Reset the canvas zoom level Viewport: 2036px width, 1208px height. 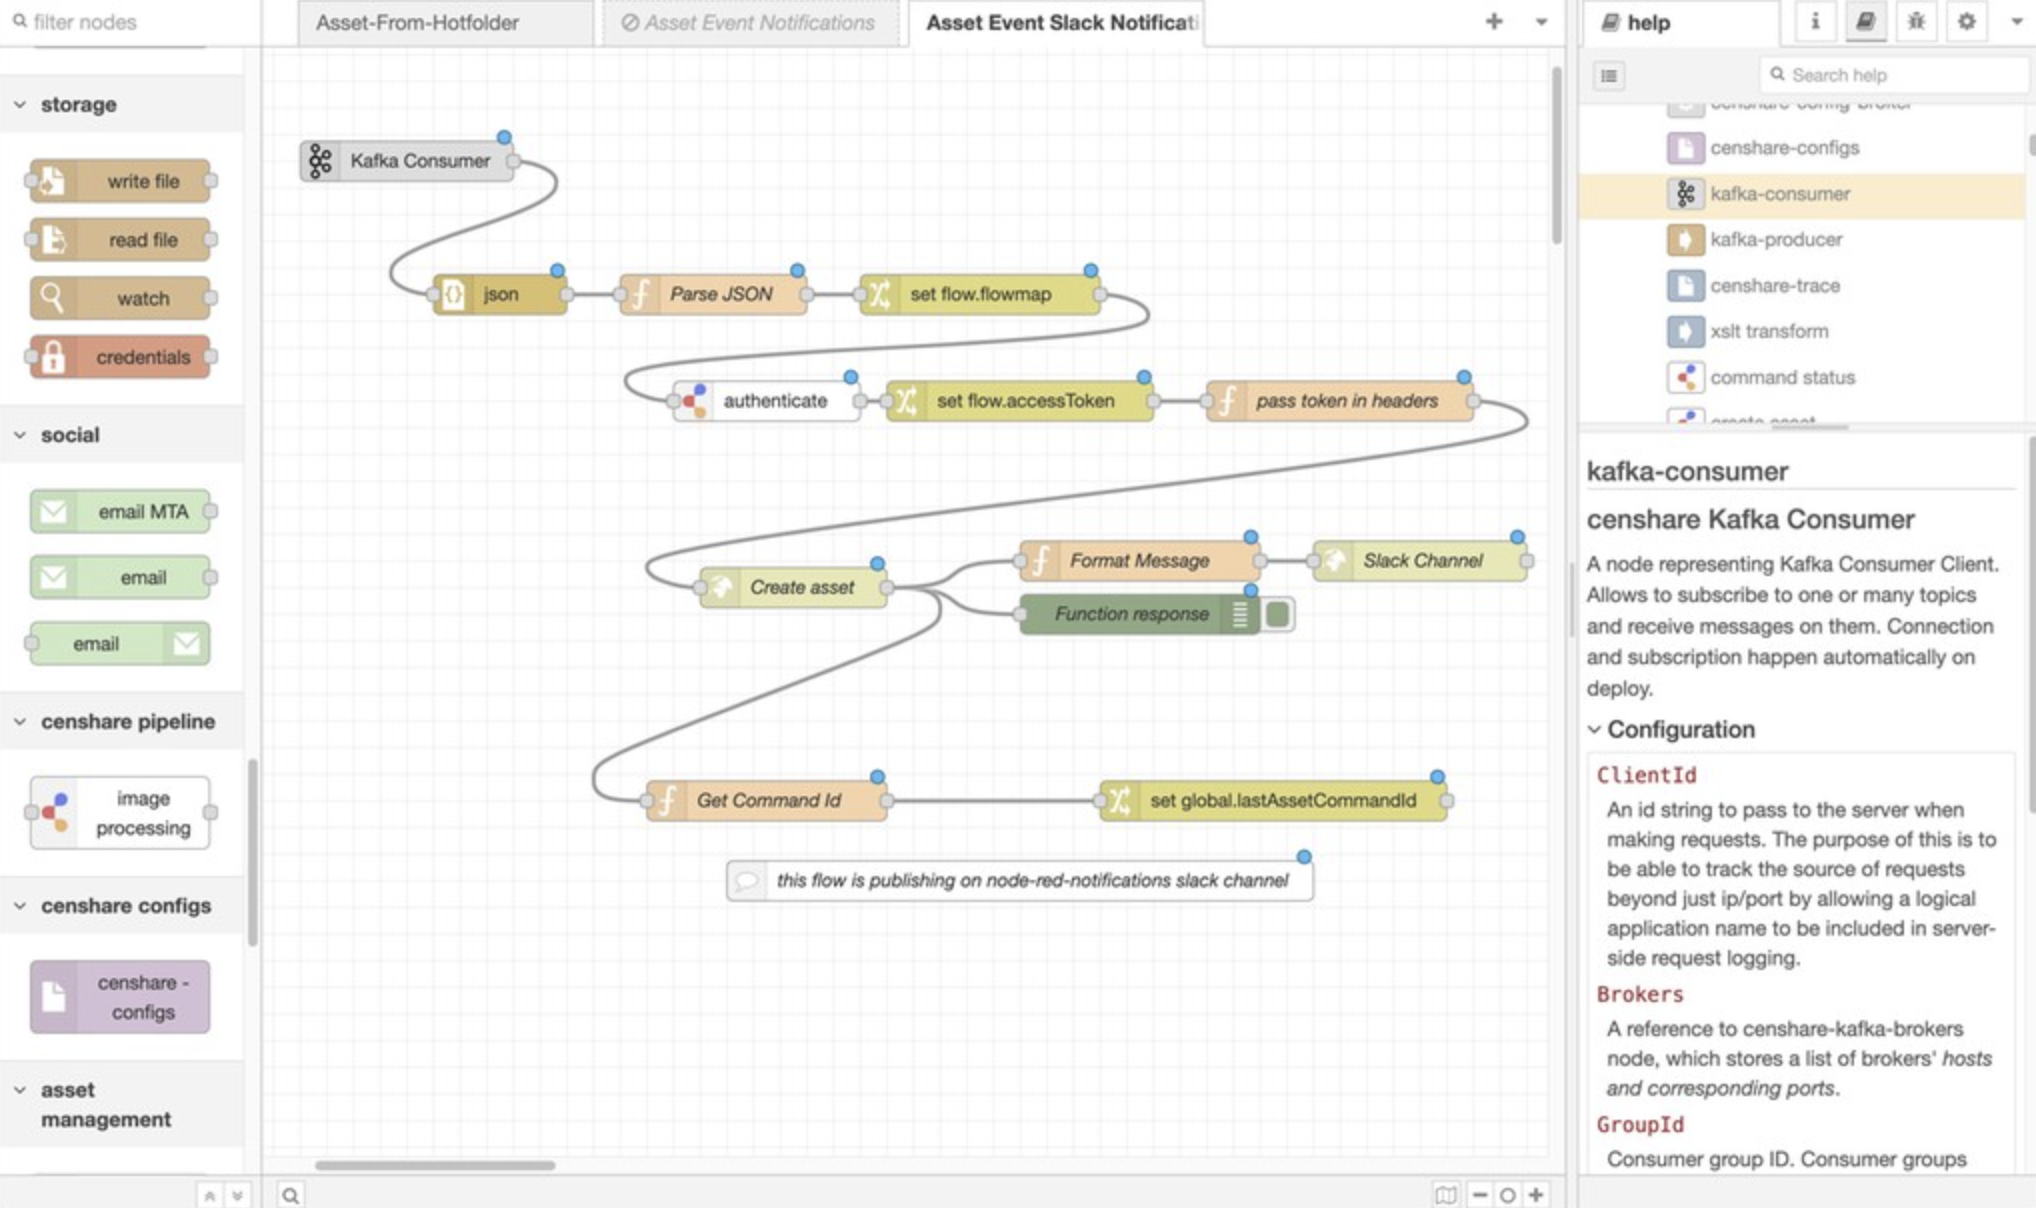click(x=1507, y=1195)
